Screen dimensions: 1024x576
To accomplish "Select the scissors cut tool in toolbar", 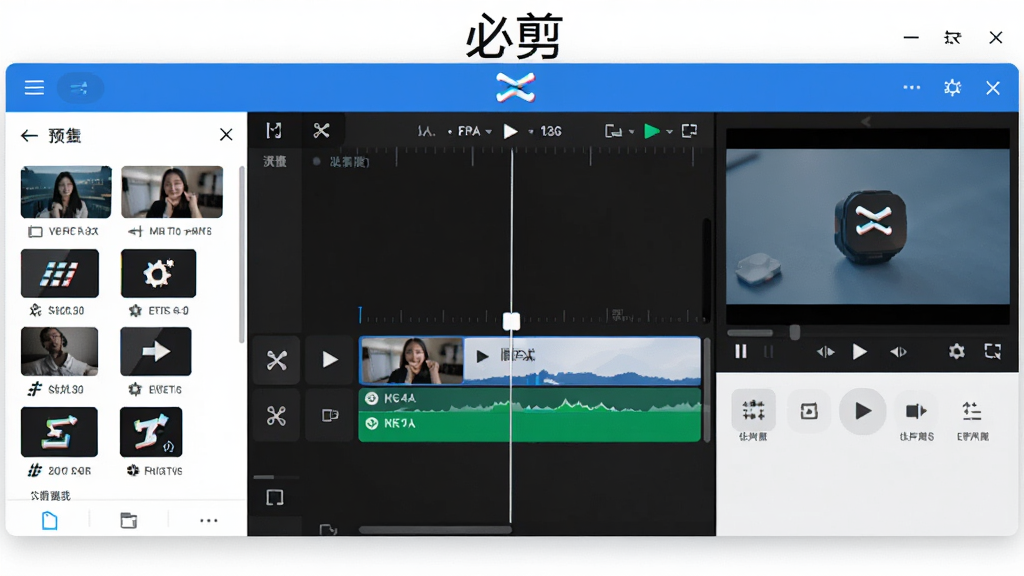I will tap(321, 131).
